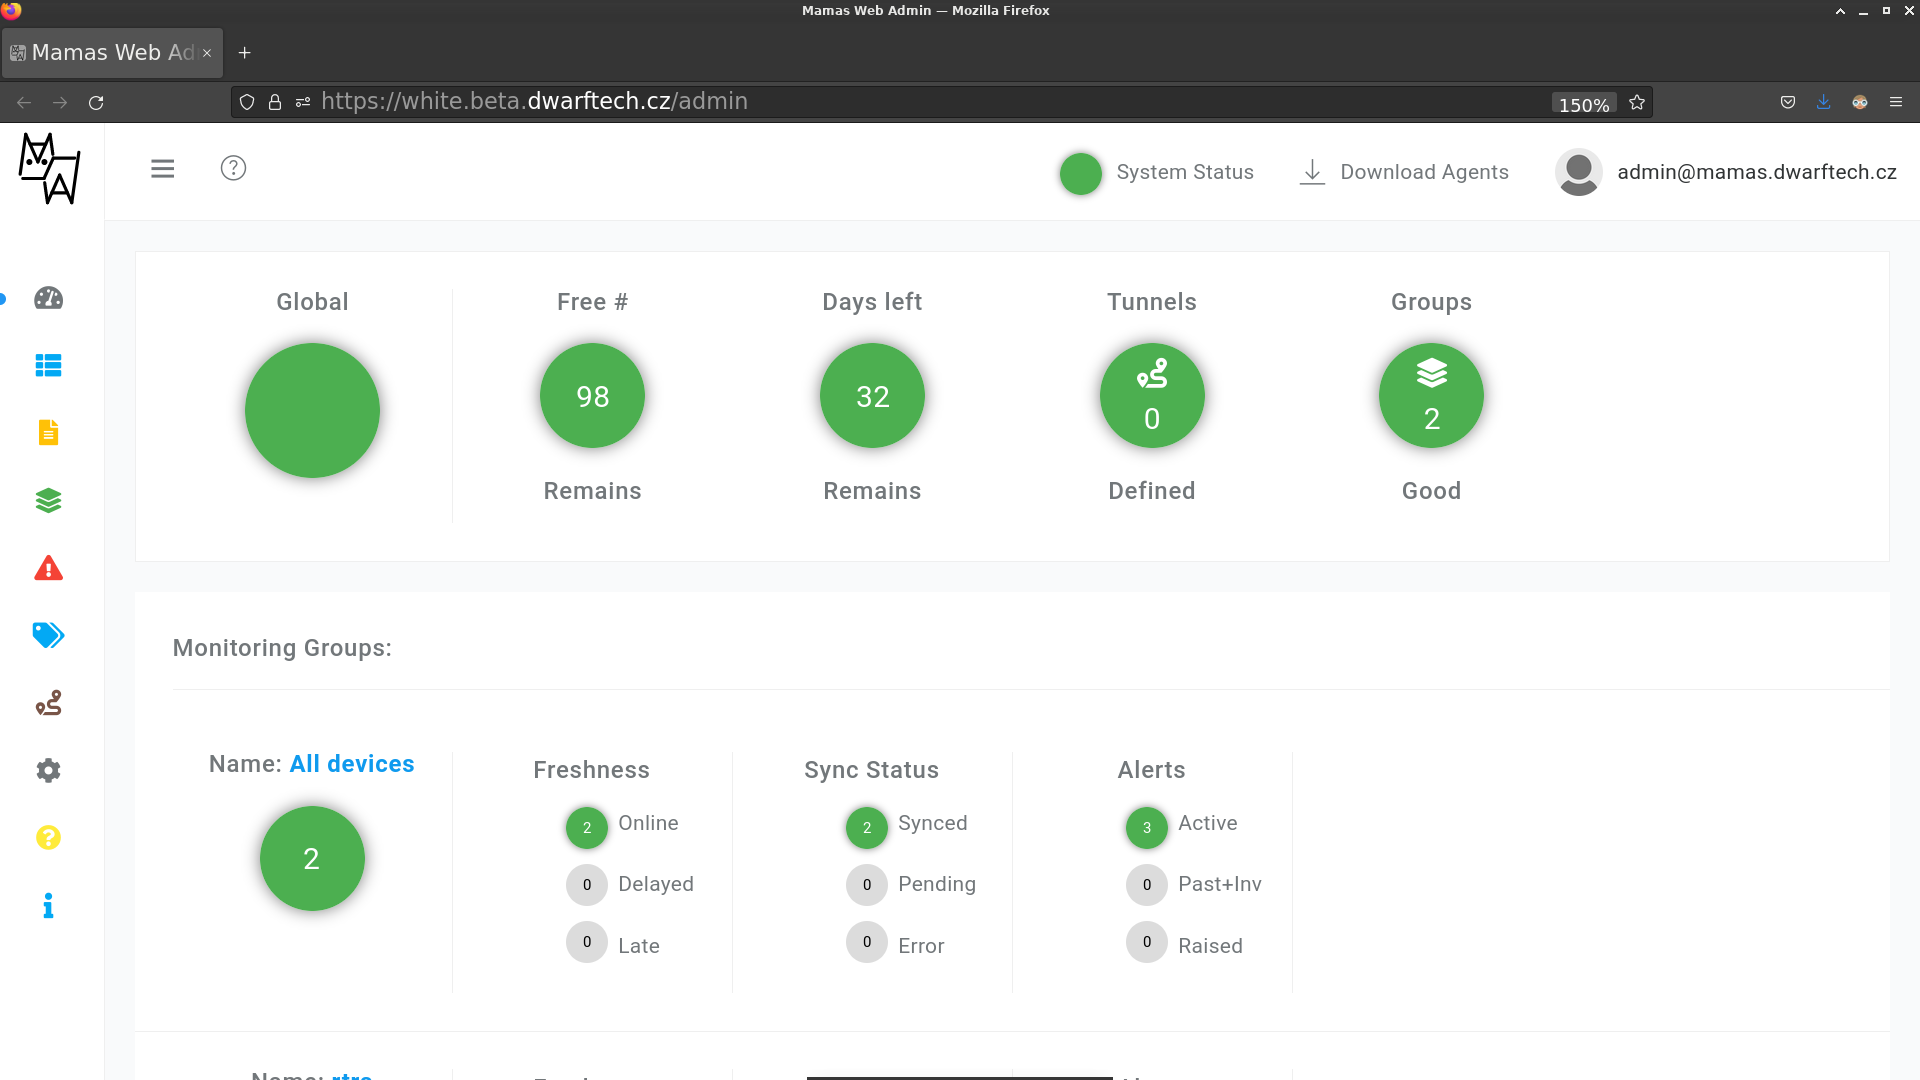Open settings gear in sidebar
This screenshot has width=1920, height=1080.
[48, 770]
